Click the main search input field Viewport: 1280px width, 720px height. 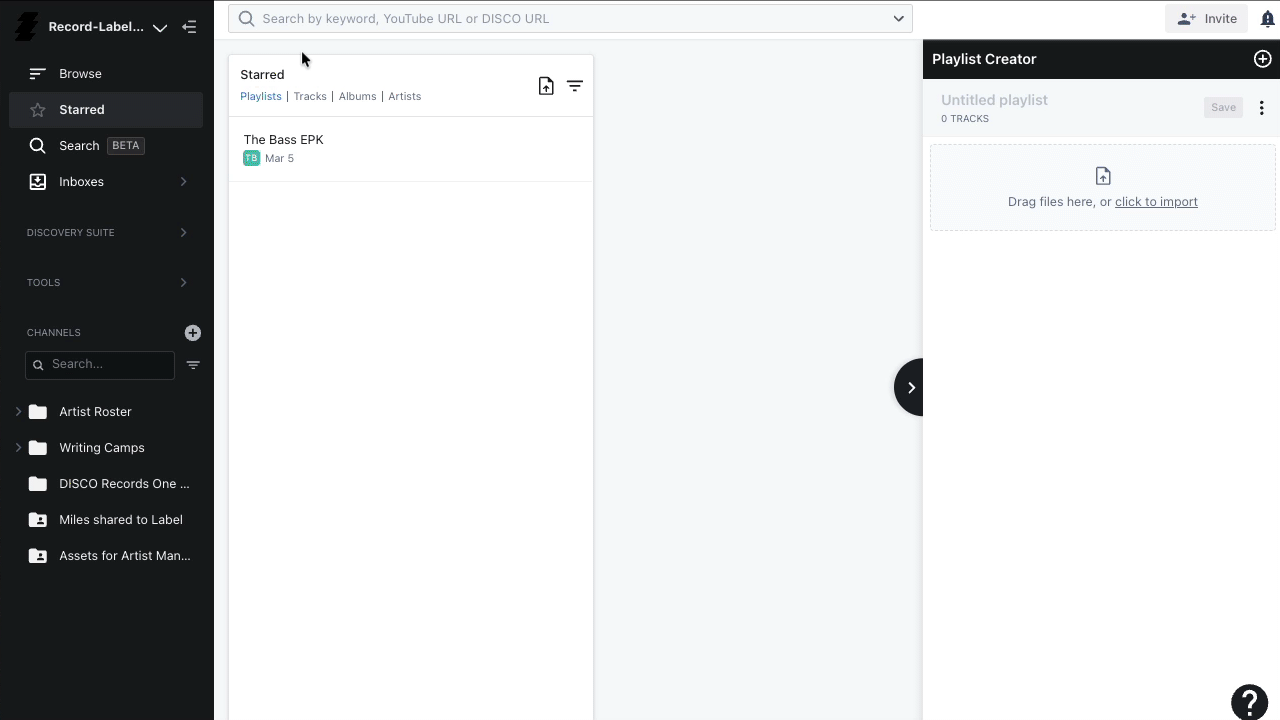click(x=570, y=18)
